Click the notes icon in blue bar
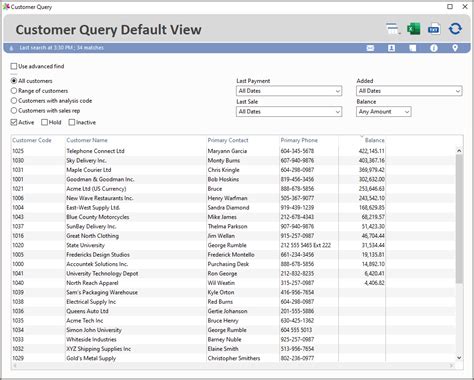 413,48
